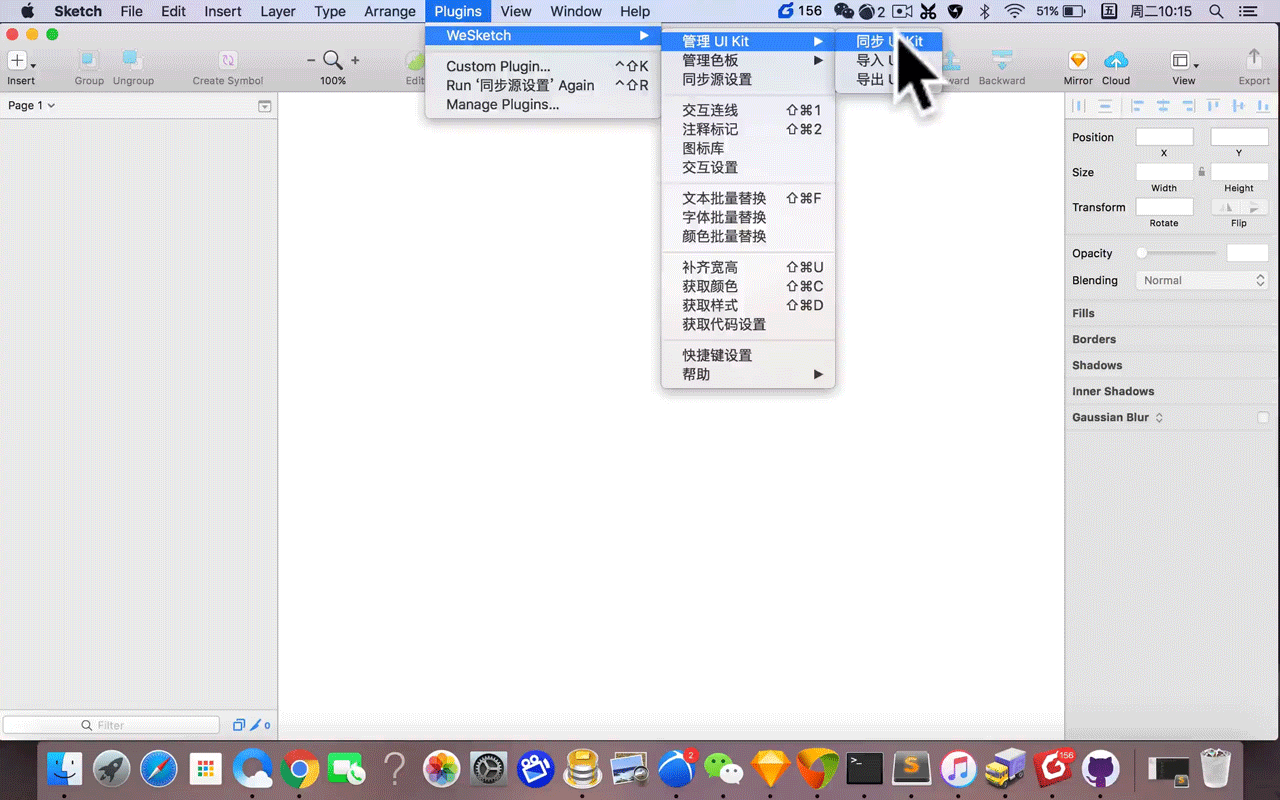
Task: Expand the 管理色板 submenu
Action: tap(748, 60)
